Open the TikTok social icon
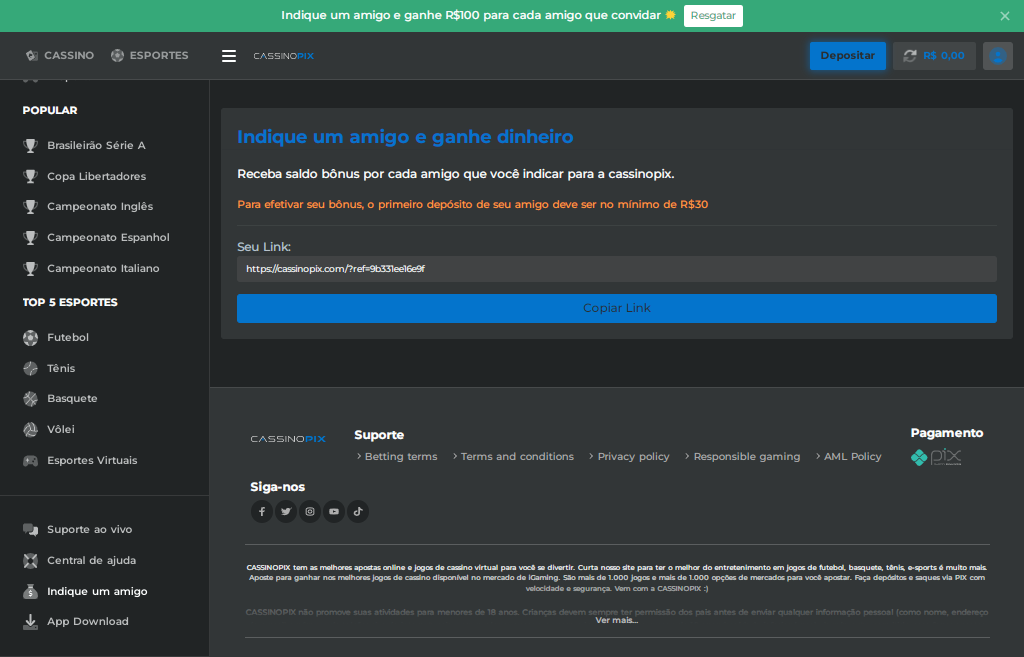Screen dimensions: 1024x657 coord(358,512)
